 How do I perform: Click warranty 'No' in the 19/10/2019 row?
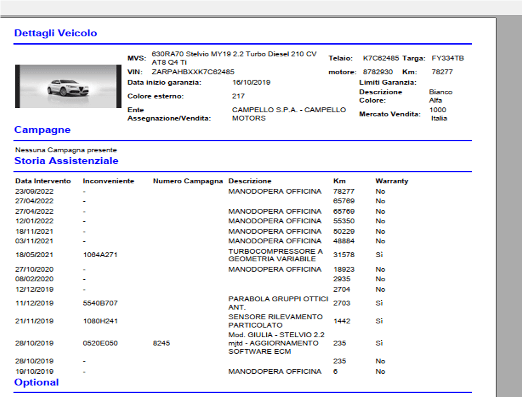pyautogui.click(x=380, y=371)
